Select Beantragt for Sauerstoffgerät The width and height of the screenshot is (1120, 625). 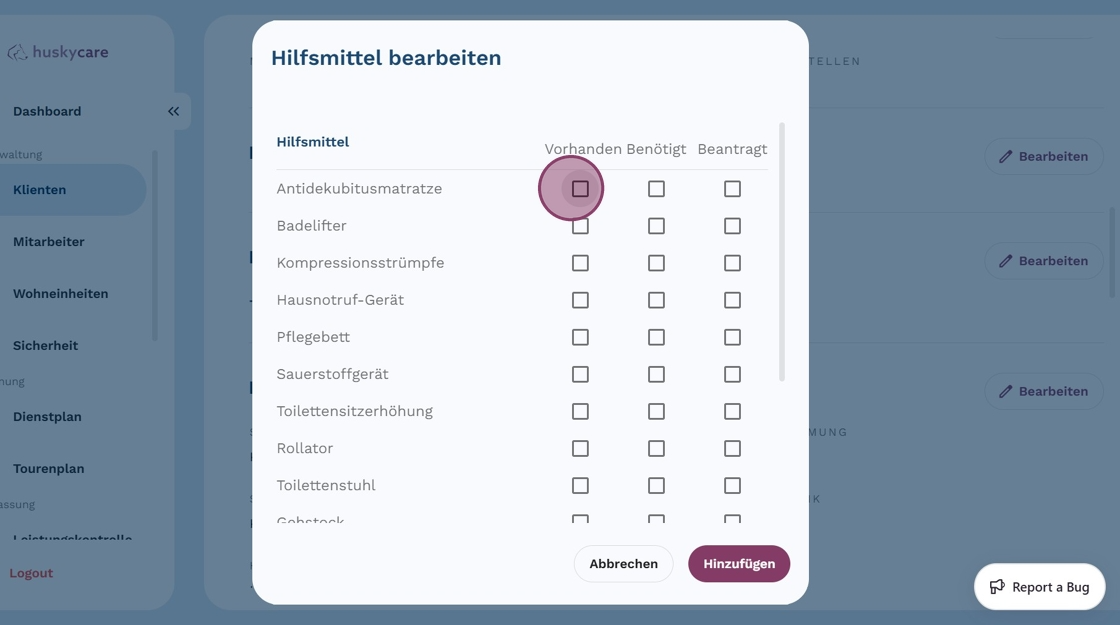pos(732,374)
